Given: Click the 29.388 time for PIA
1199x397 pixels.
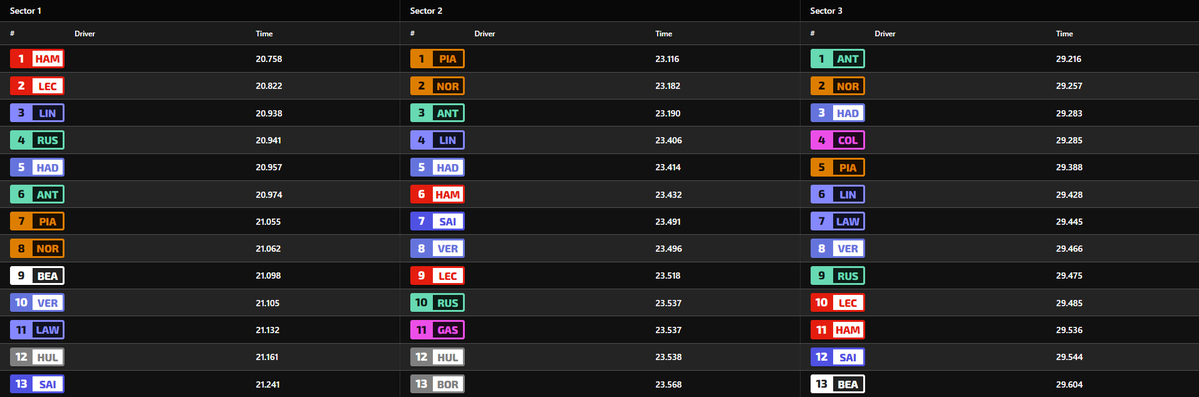Looking at the screenshot, I should [1069, 168].
